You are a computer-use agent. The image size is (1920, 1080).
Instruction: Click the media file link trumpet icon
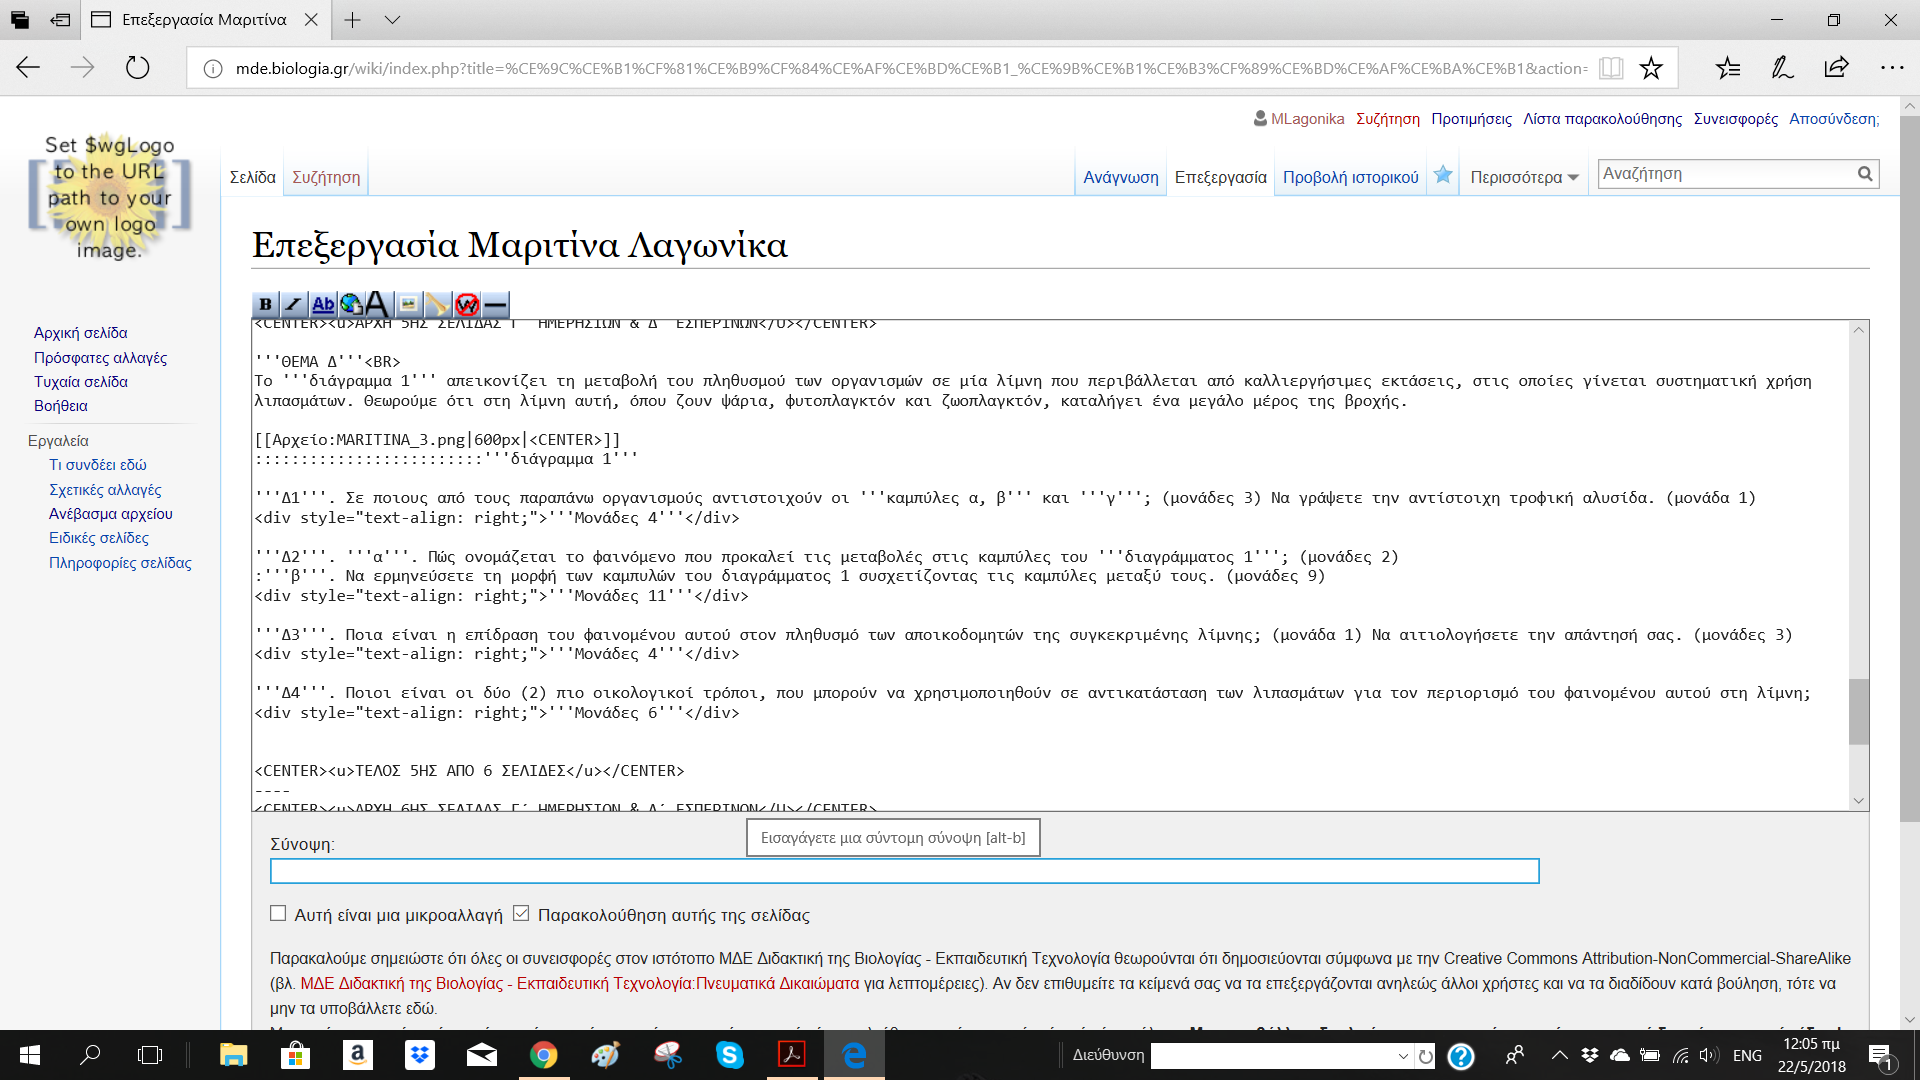pos(437,304)
